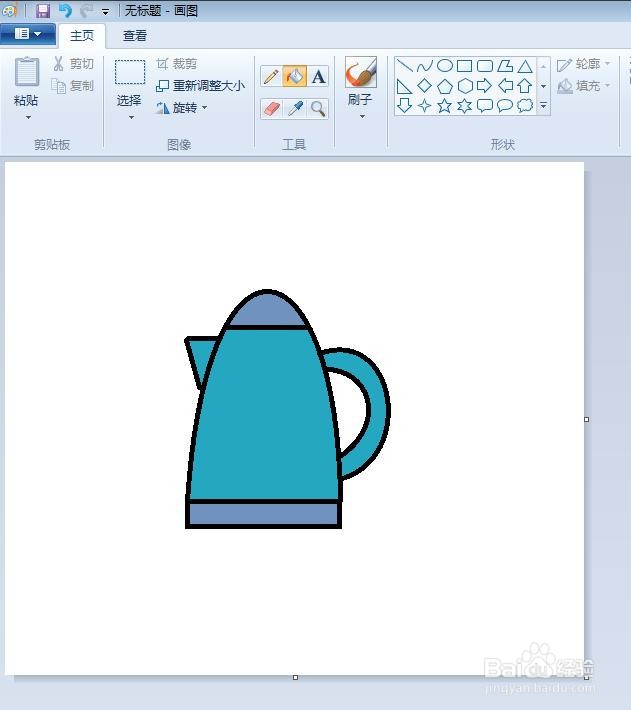Image resolution: width=631 pixels, height=710 pixels.
Task: Click the Brushes icon
Action: (x=361, y=72)
